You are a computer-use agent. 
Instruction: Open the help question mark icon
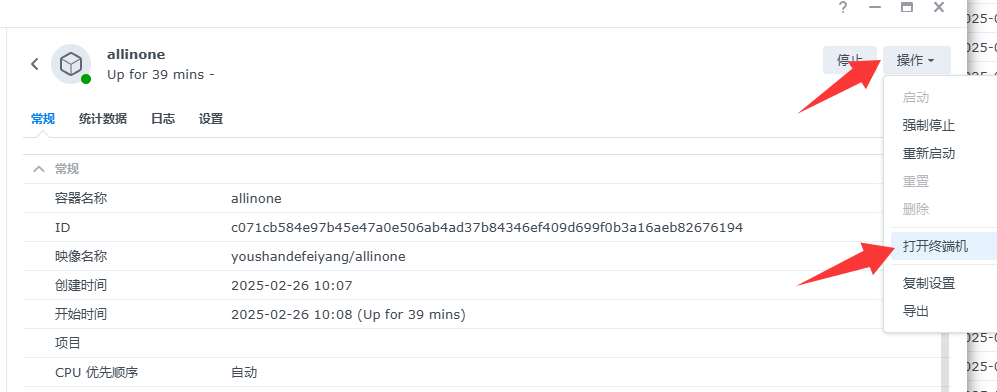click(842, 8)
